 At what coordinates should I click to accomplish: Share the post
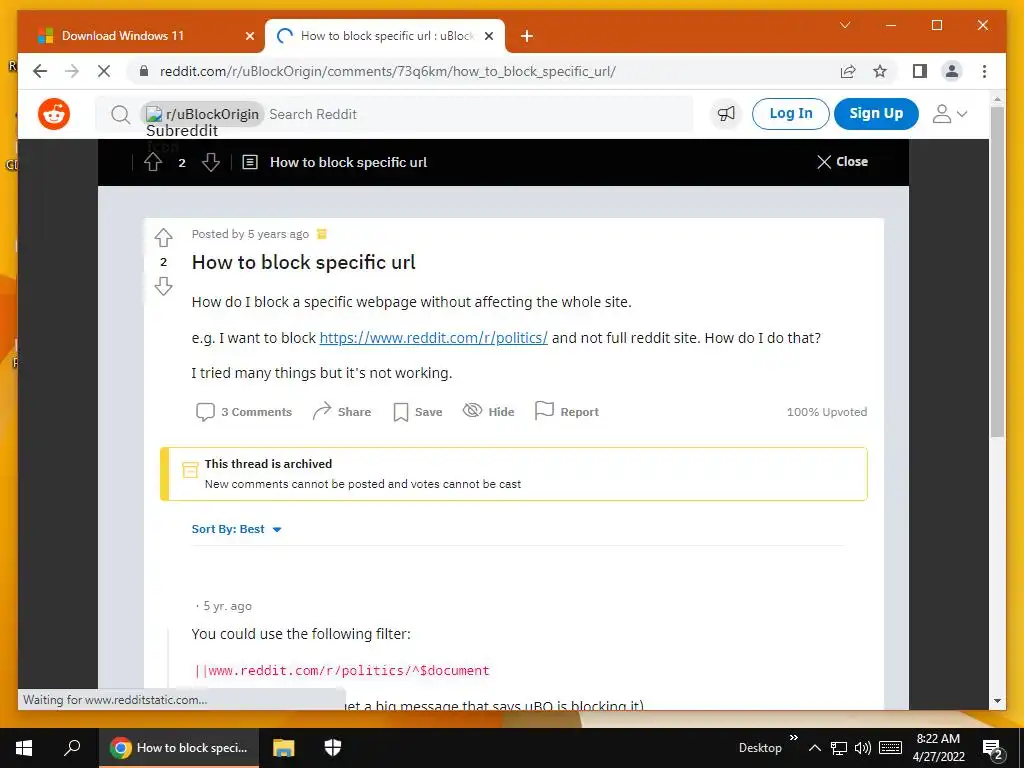[342, 412]
